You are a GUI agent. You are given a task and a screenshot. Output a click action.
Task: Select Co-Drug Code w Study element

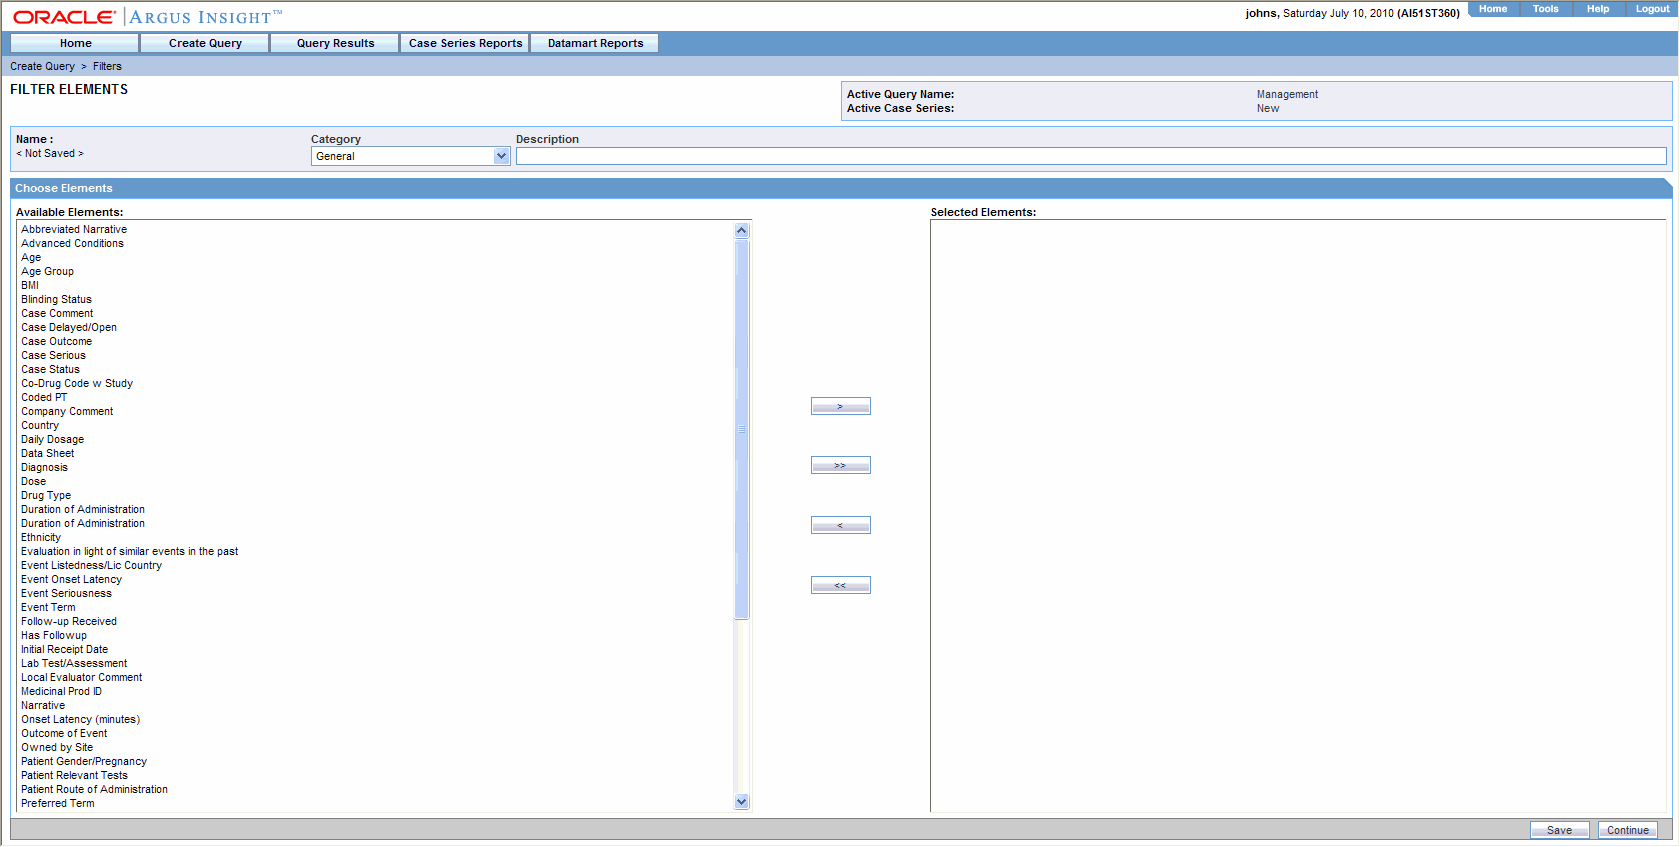coord(77,383)
